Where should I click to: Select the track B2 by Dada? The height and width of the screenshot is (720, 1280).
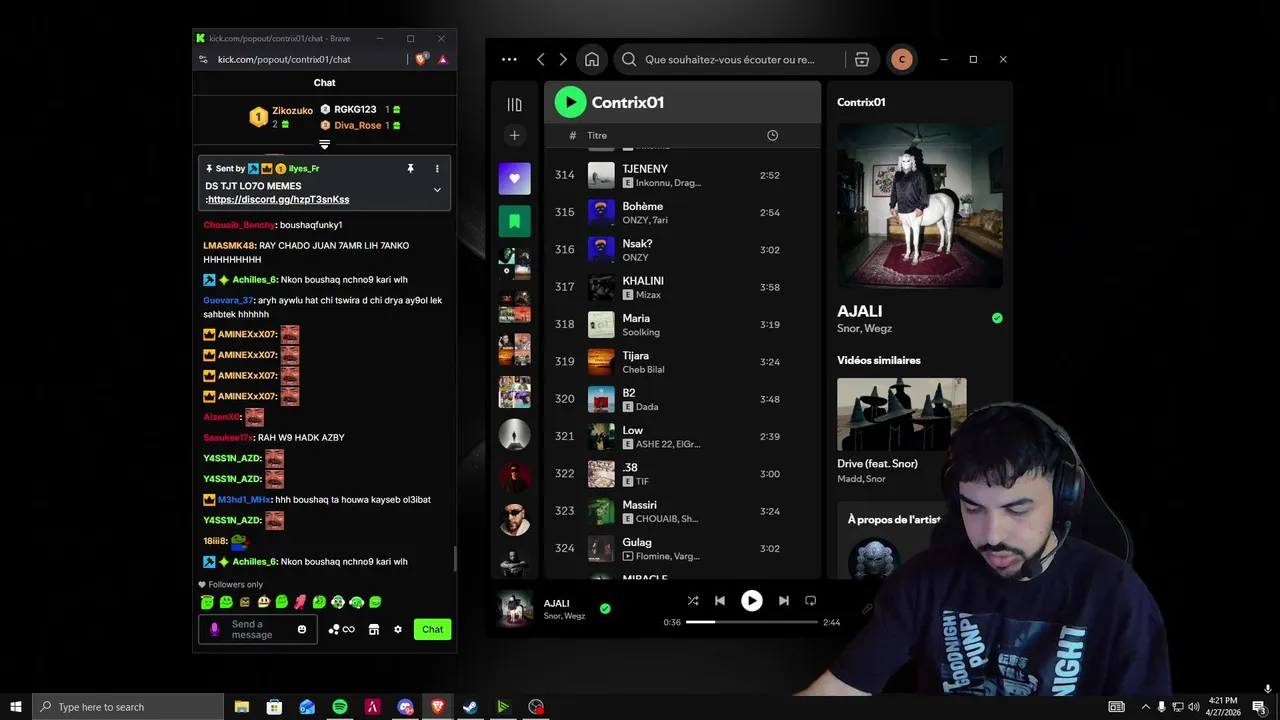(682, 399)
